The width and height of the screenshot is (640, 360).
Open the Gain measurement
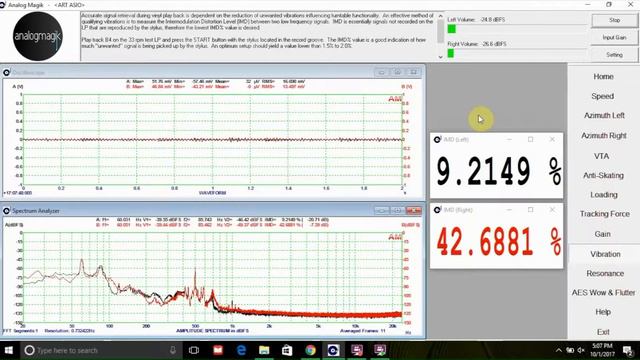602,234
